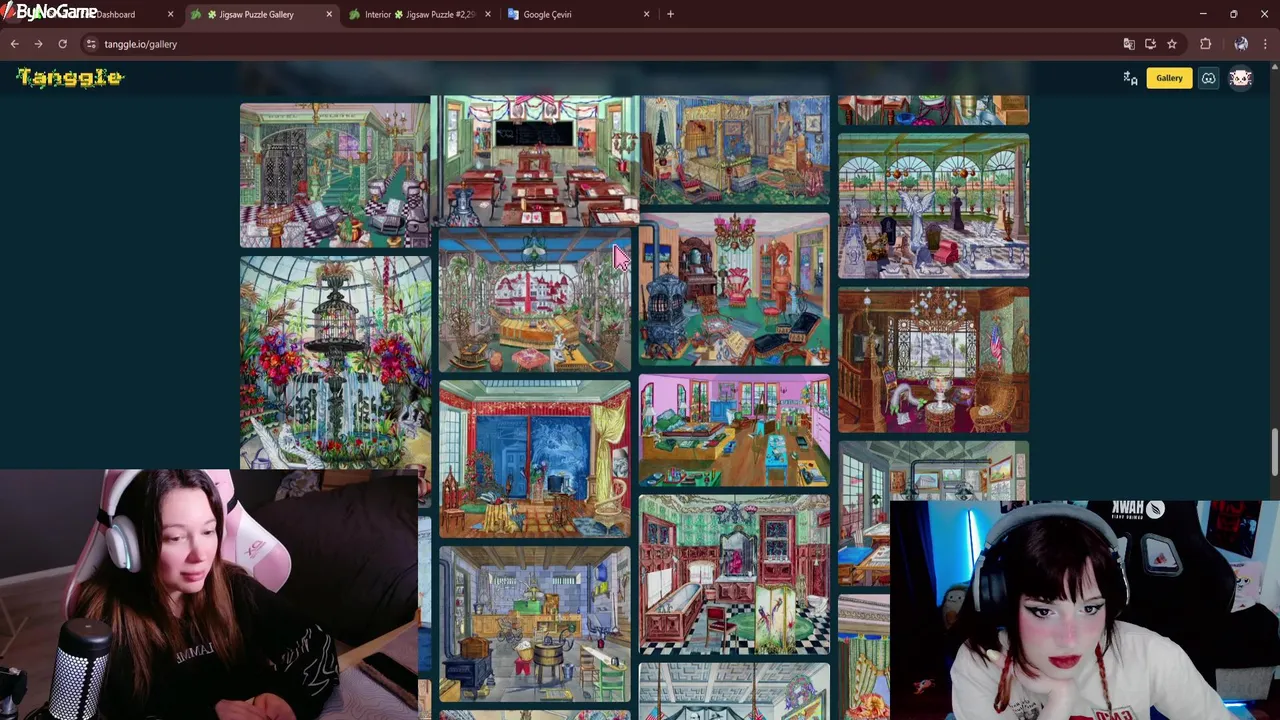
Task: Click the scrollbar up arrow
Action: click(x=1274, y=66)
